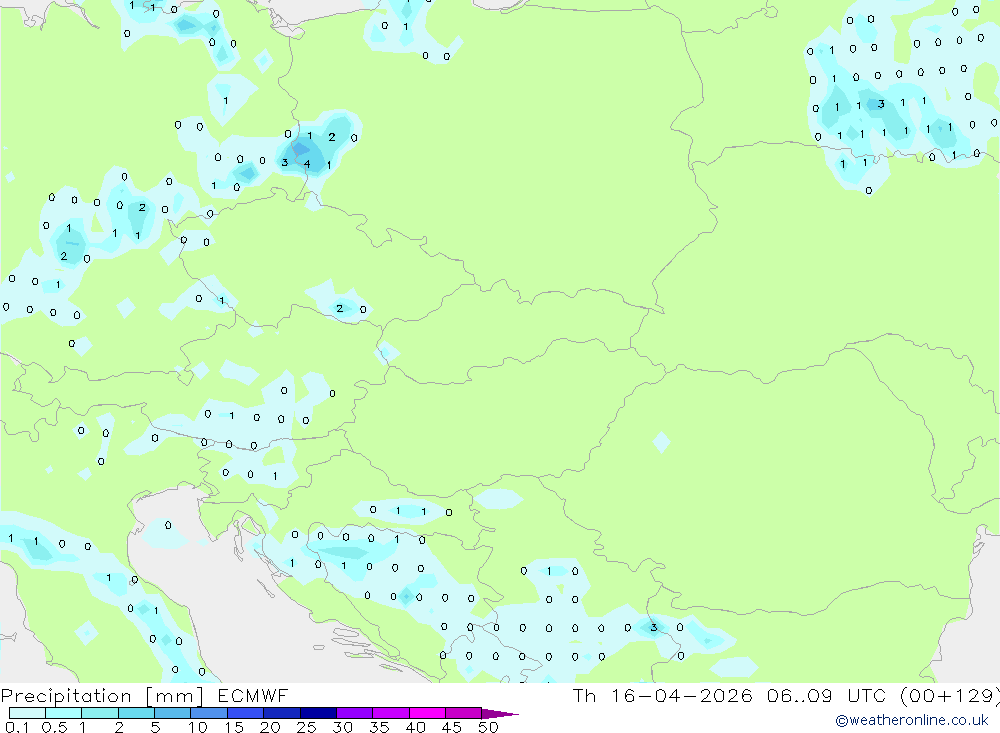Click the 15–20 mm legend swatch

(x=246, y=713)
